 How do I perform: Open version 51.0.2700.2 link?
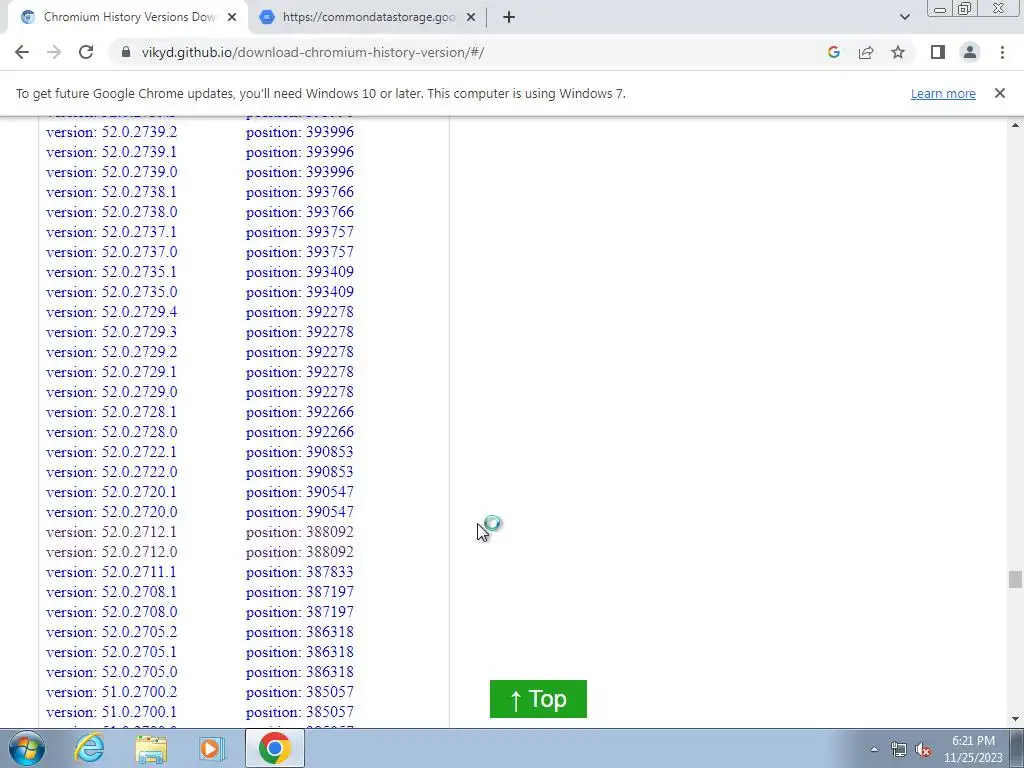(x=112, y=692)
